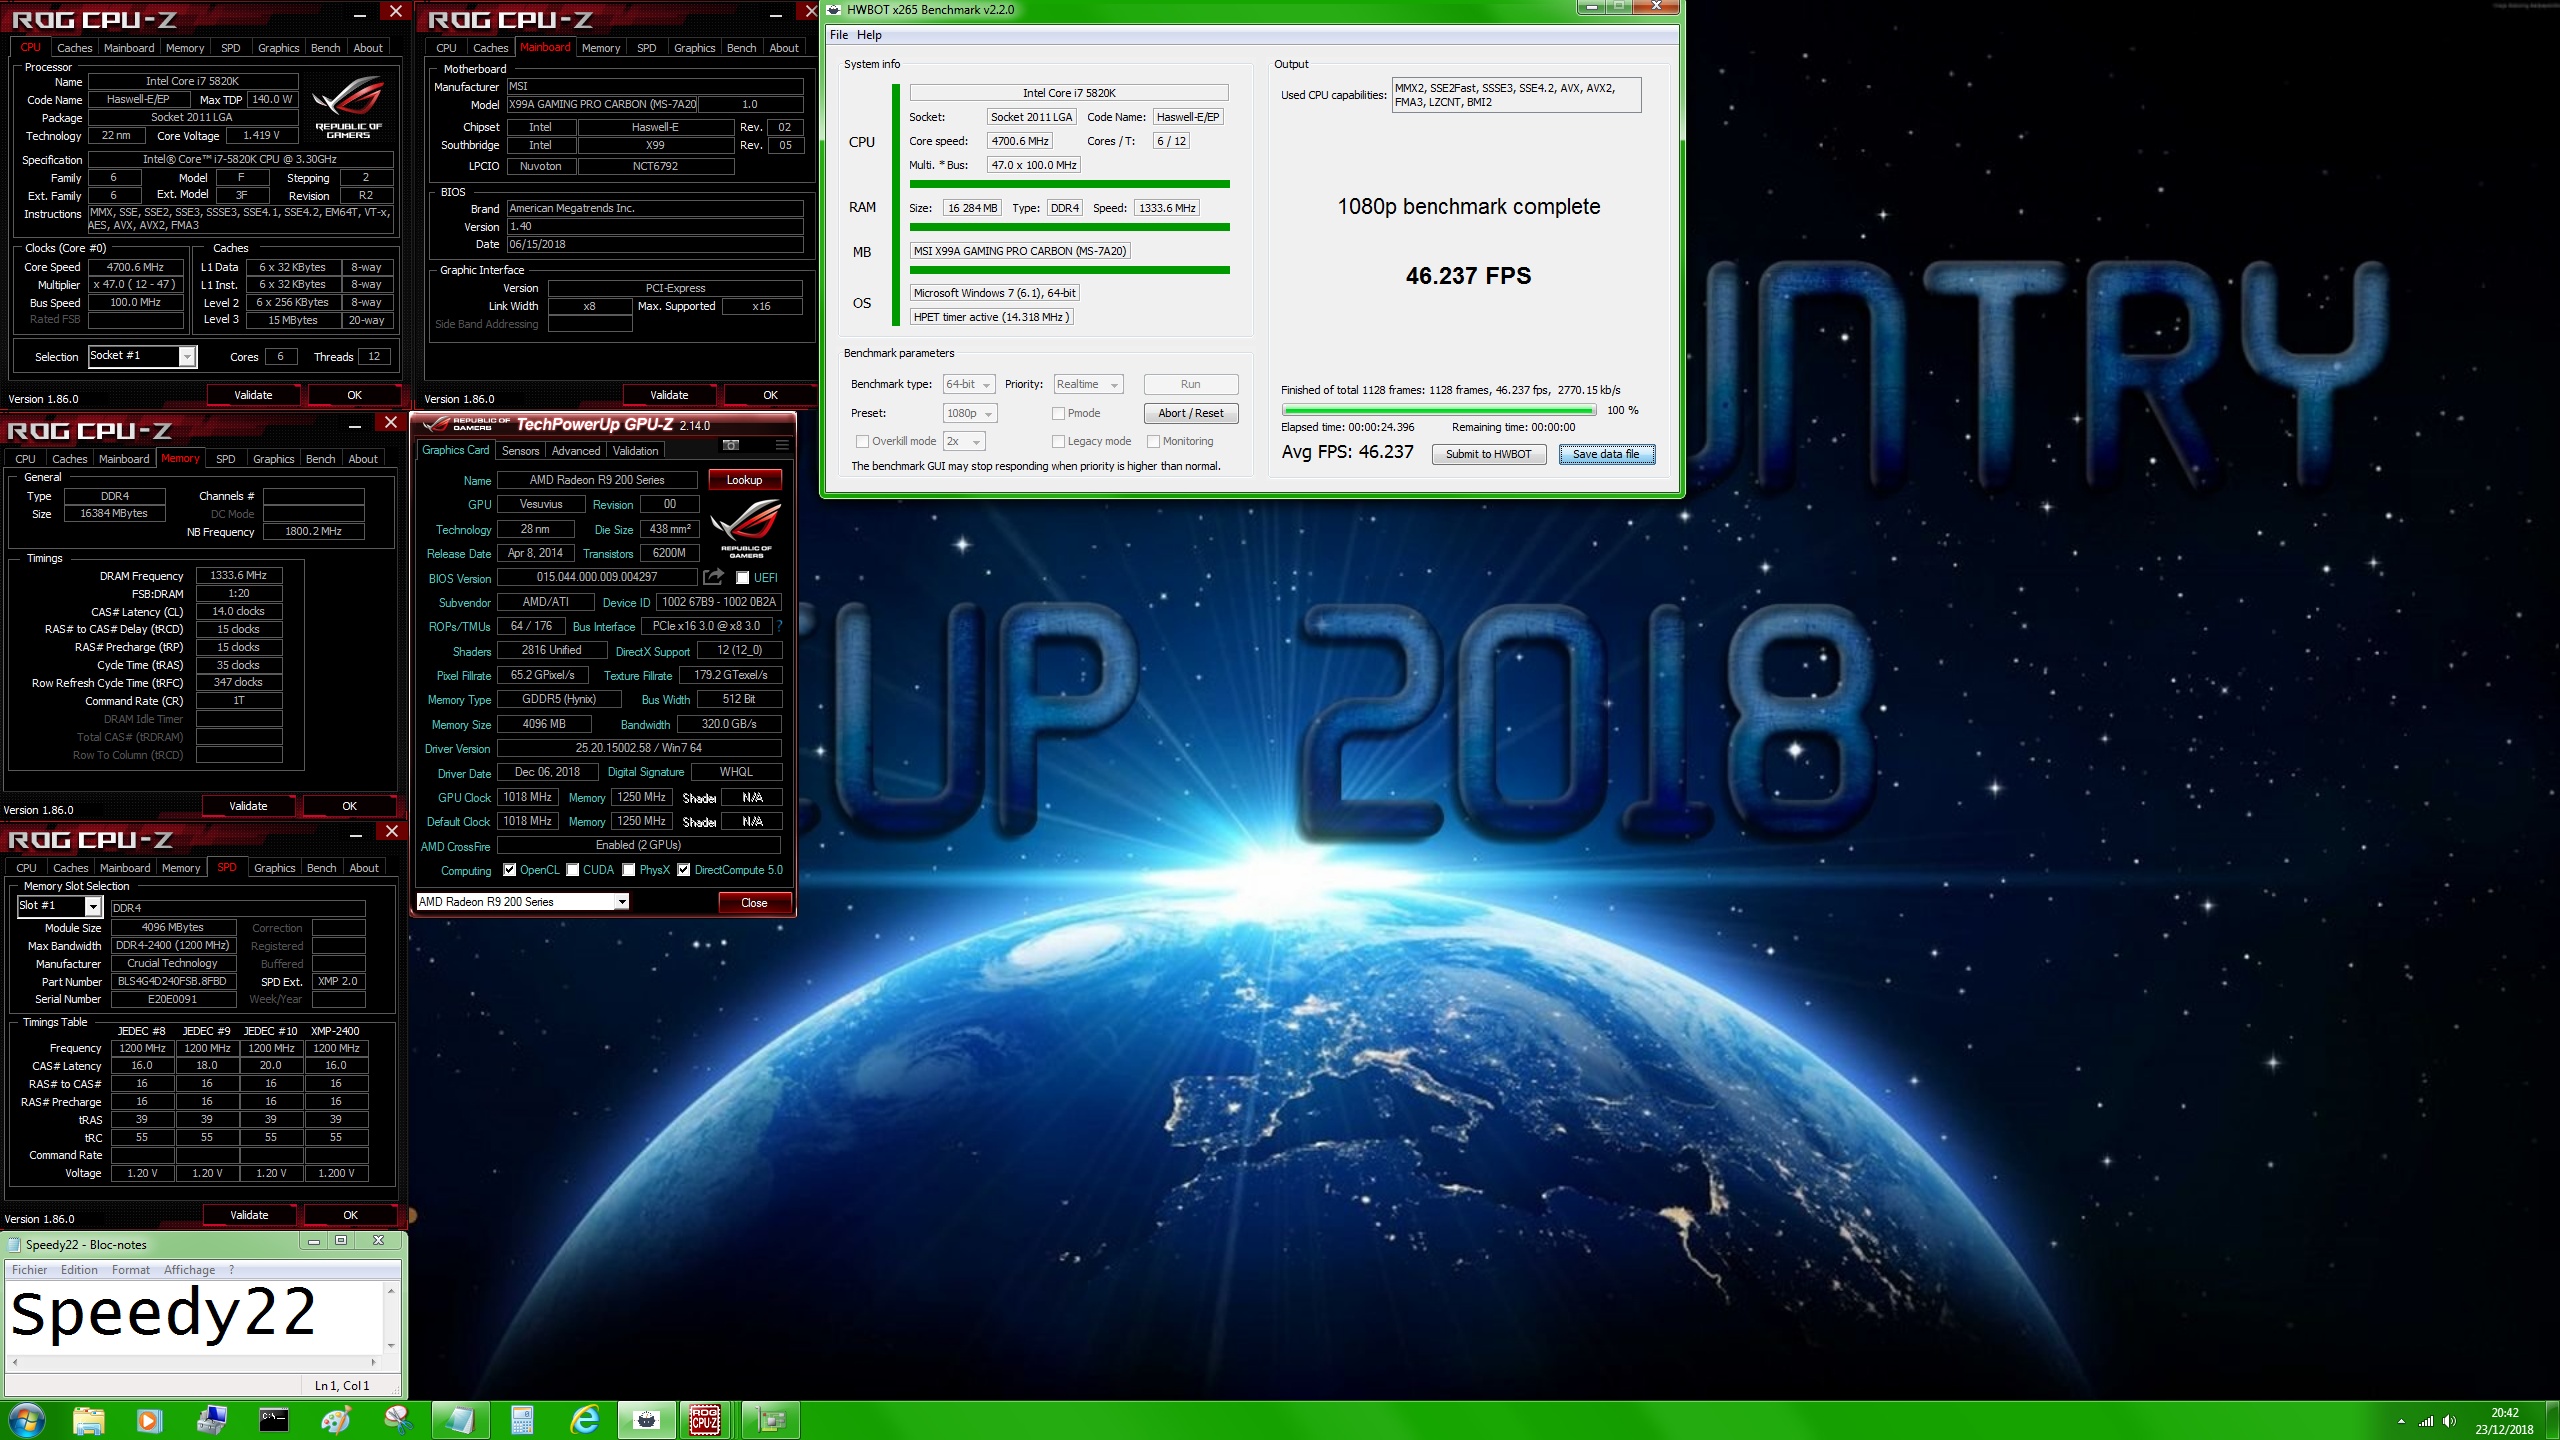2560x1440 pixels.
Task: Open the File menu in HWBOT x265
Action: [x=838, y=35]
